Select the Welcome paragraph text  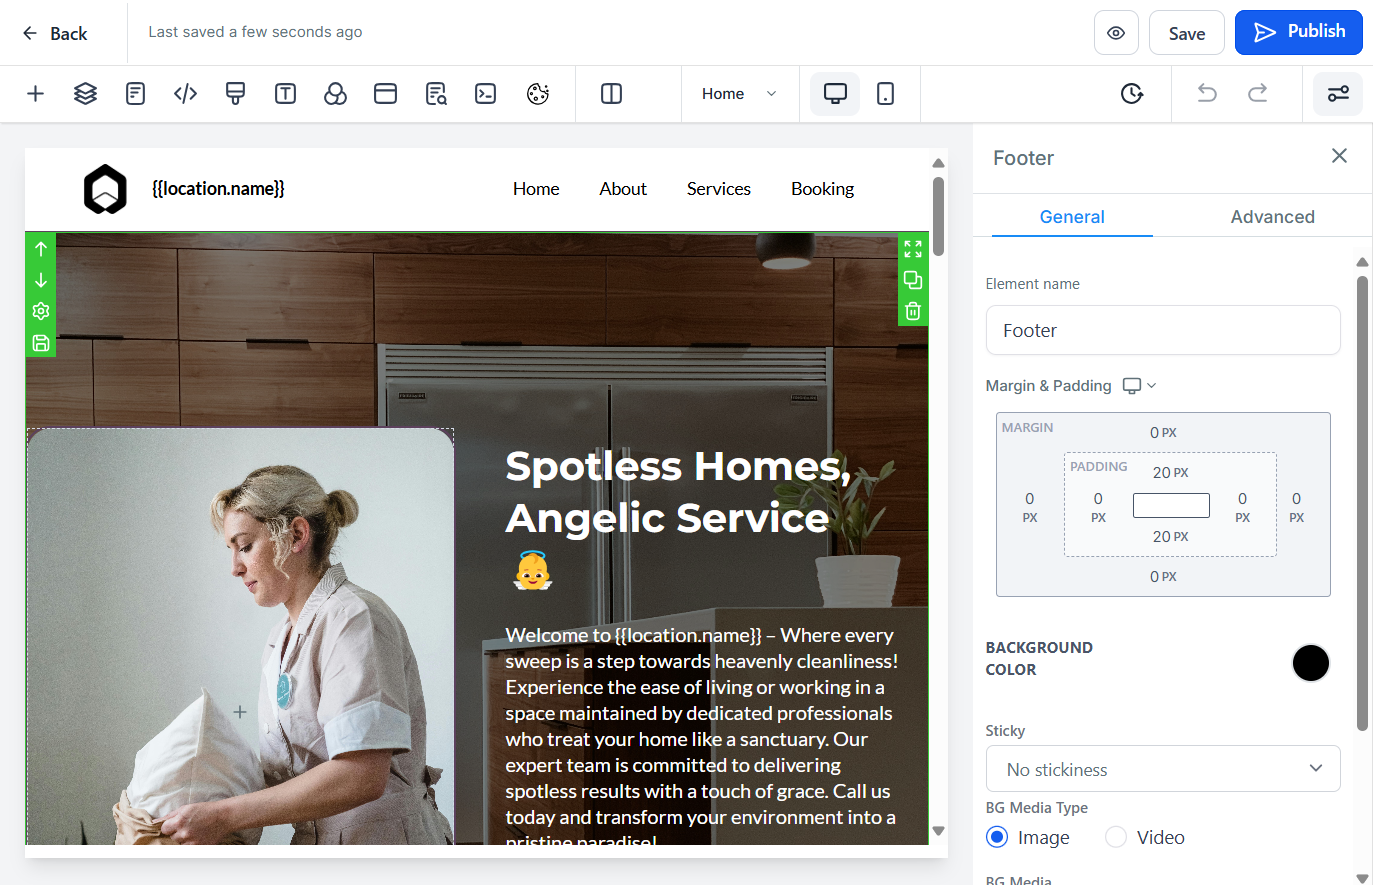click(x=701, y=737)
